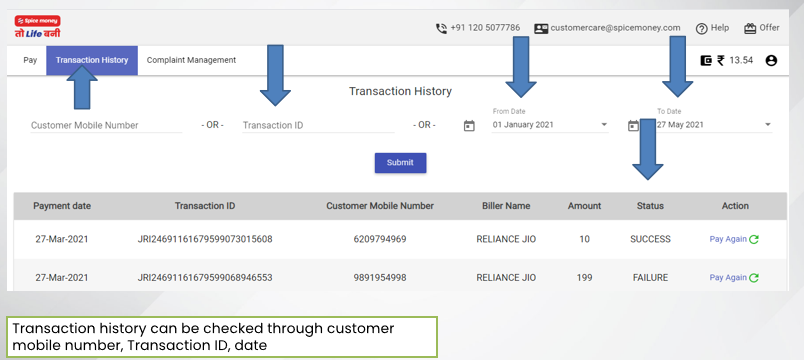
Task: Click transaction ID JRI24691161679599068946553
Action: (205, 278)
